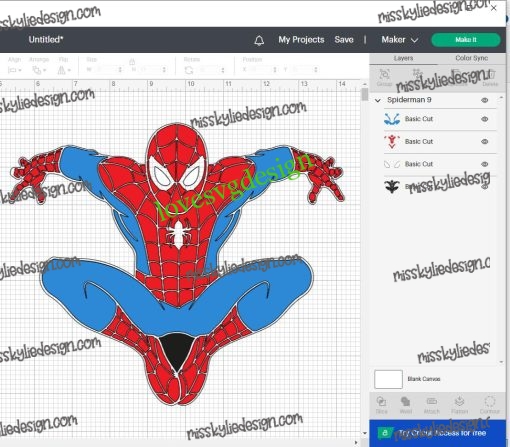Hide the red Basic Cut layer
Image resolution: width=510 pixels, height=447 pixels.
click(x=485, y=142)
